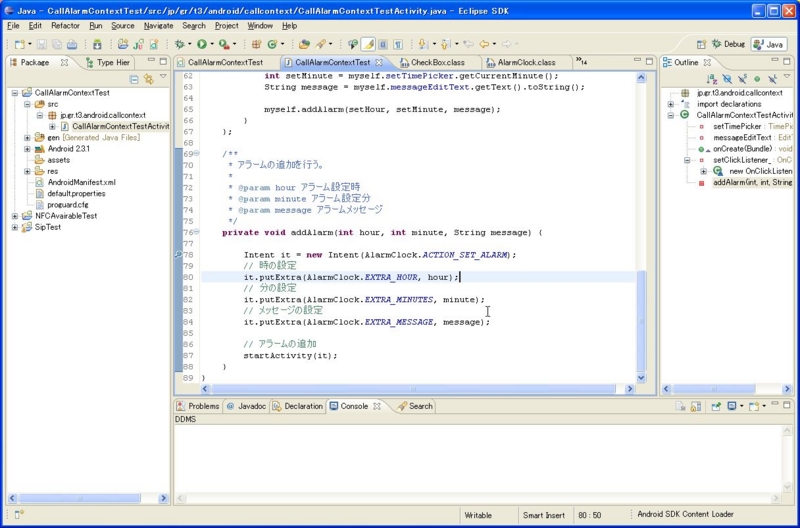Click the Run External Tools icon
800x528 pixels.
(x=224, y=44)
